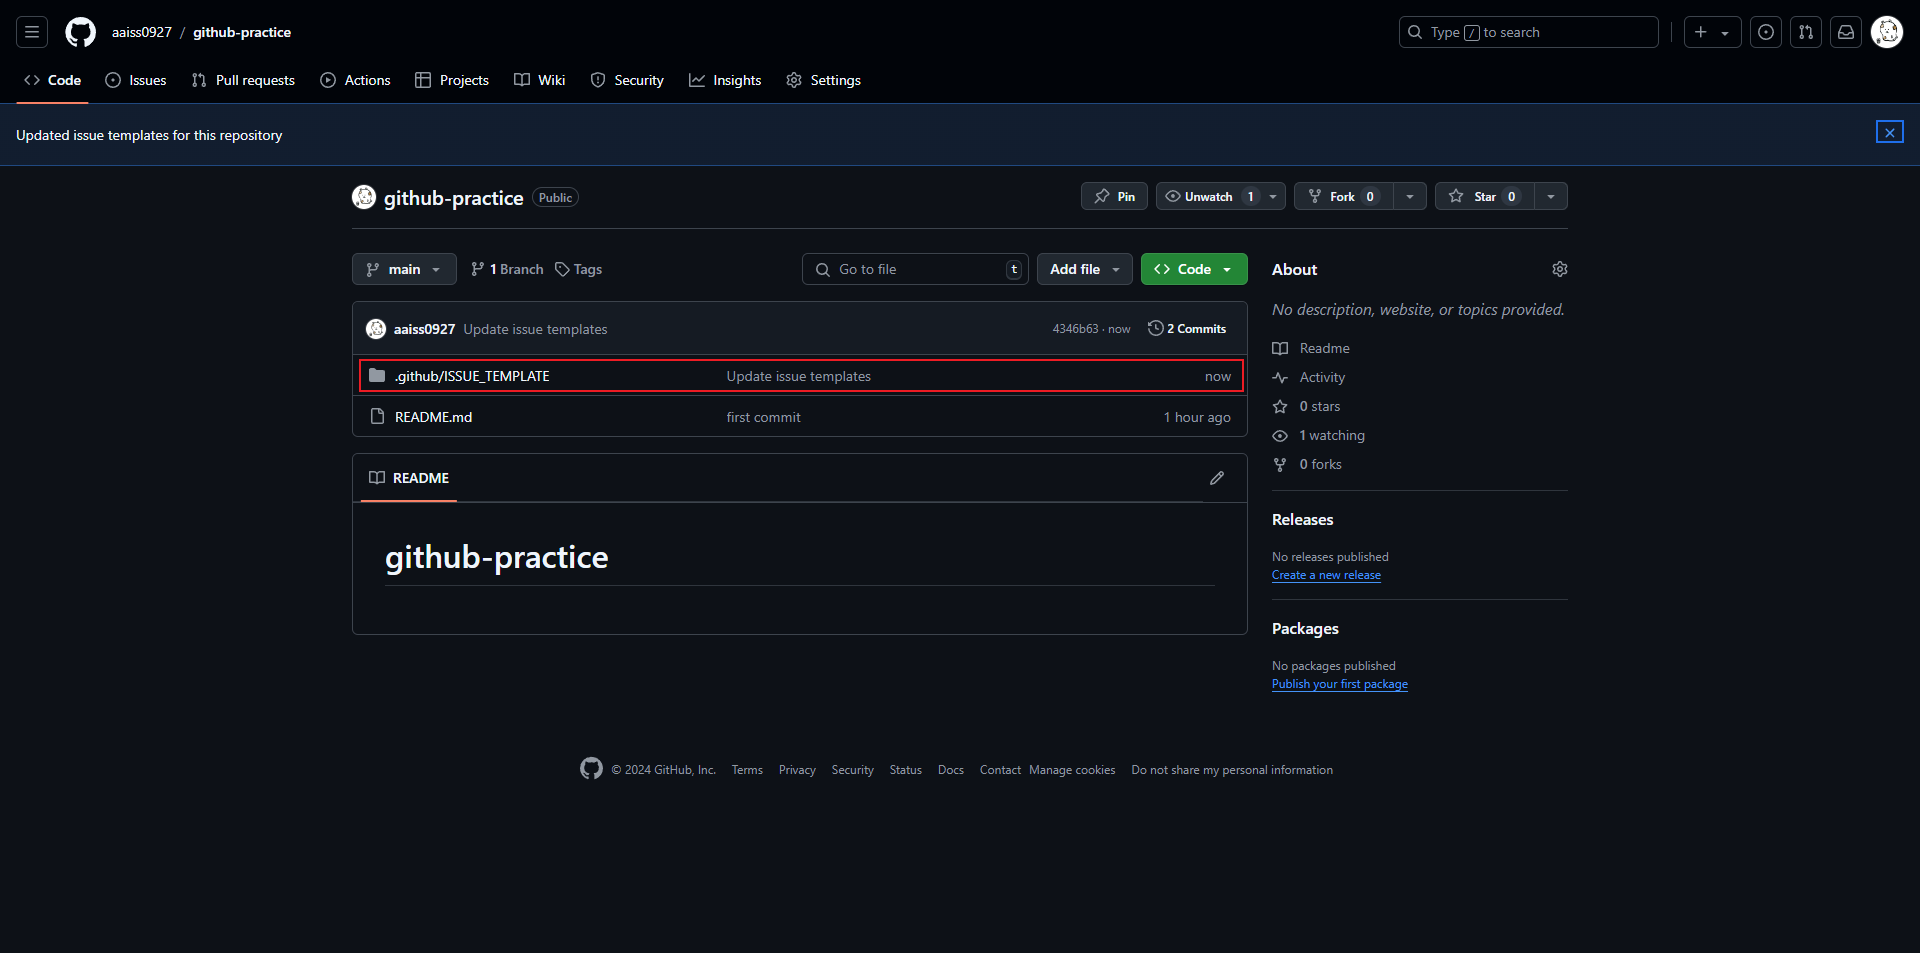The width and height of the screenshot is (1920, 953).
Task: Click the Go to file input
Action: pyautogui.click(x=915, y=269)
